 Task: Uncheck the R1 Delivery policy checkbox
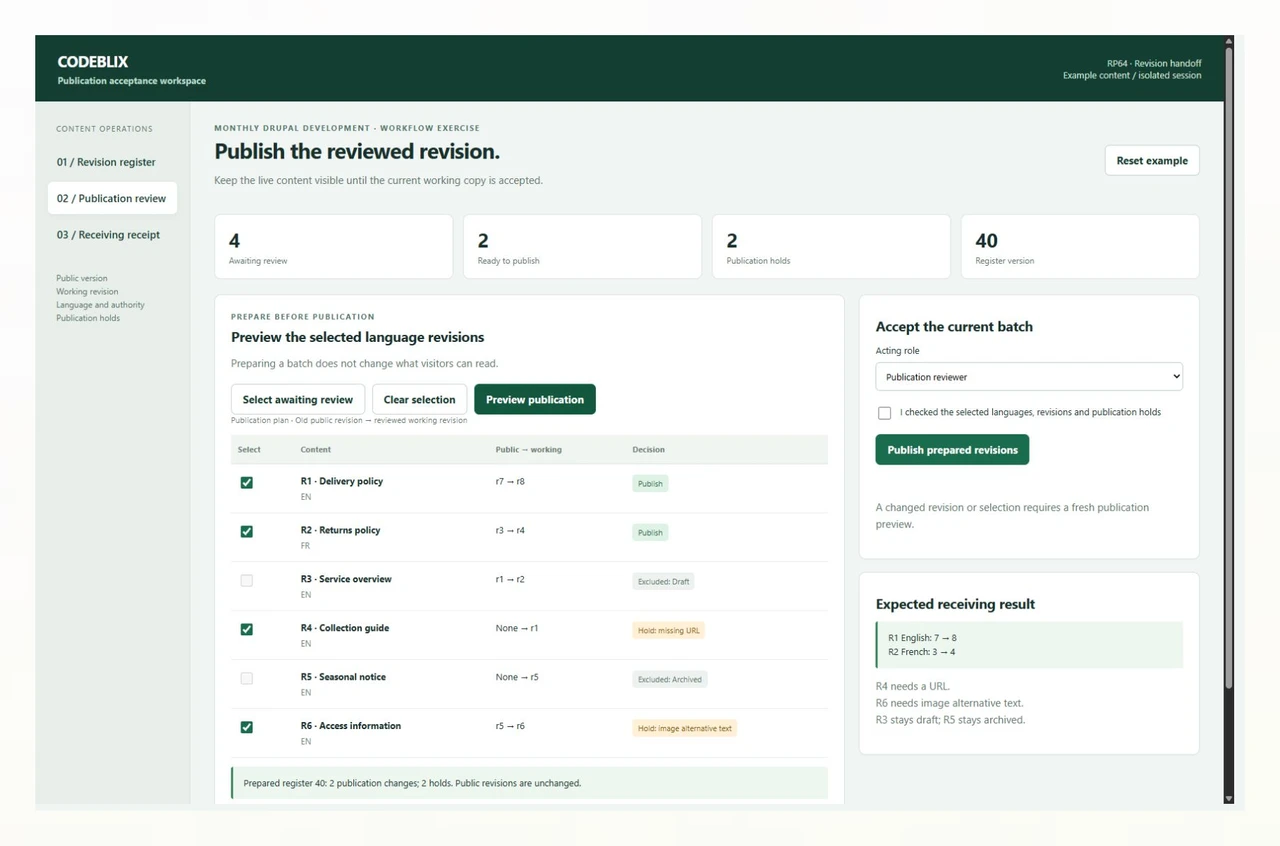(247, 483)
